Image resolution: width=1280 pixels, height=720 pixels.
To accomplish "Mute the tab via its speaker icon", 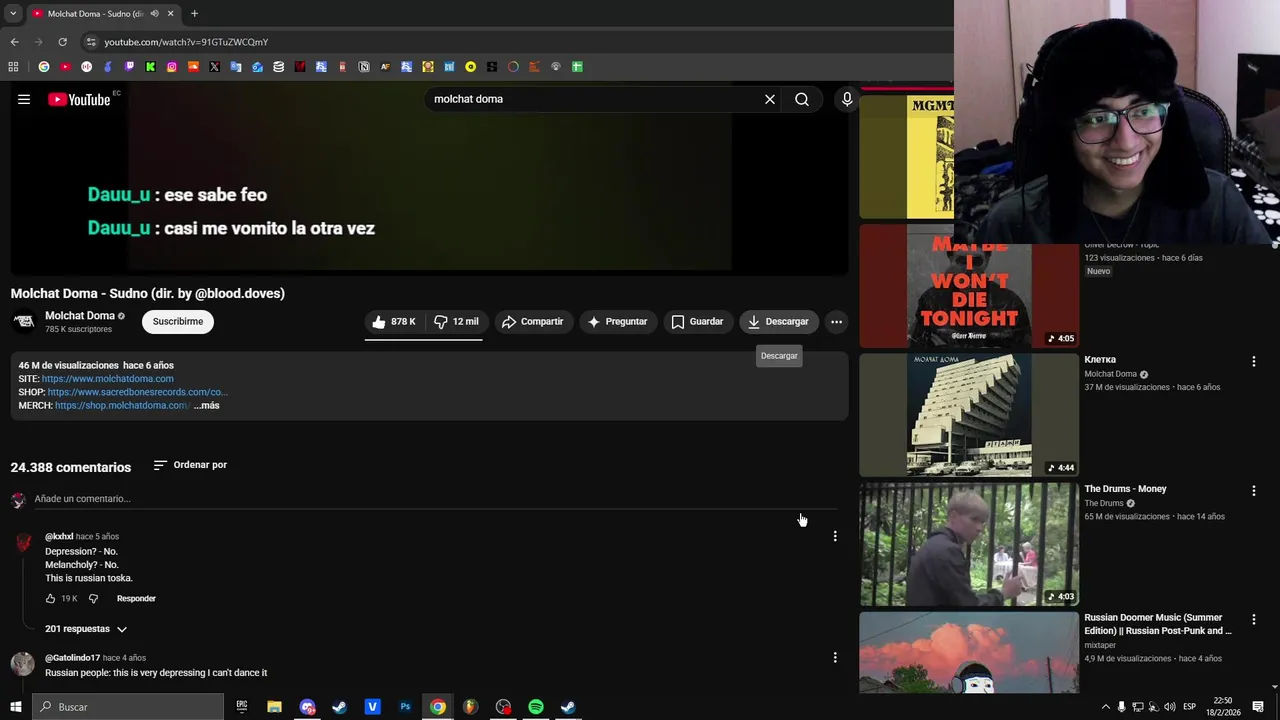I will pos(154,14).
